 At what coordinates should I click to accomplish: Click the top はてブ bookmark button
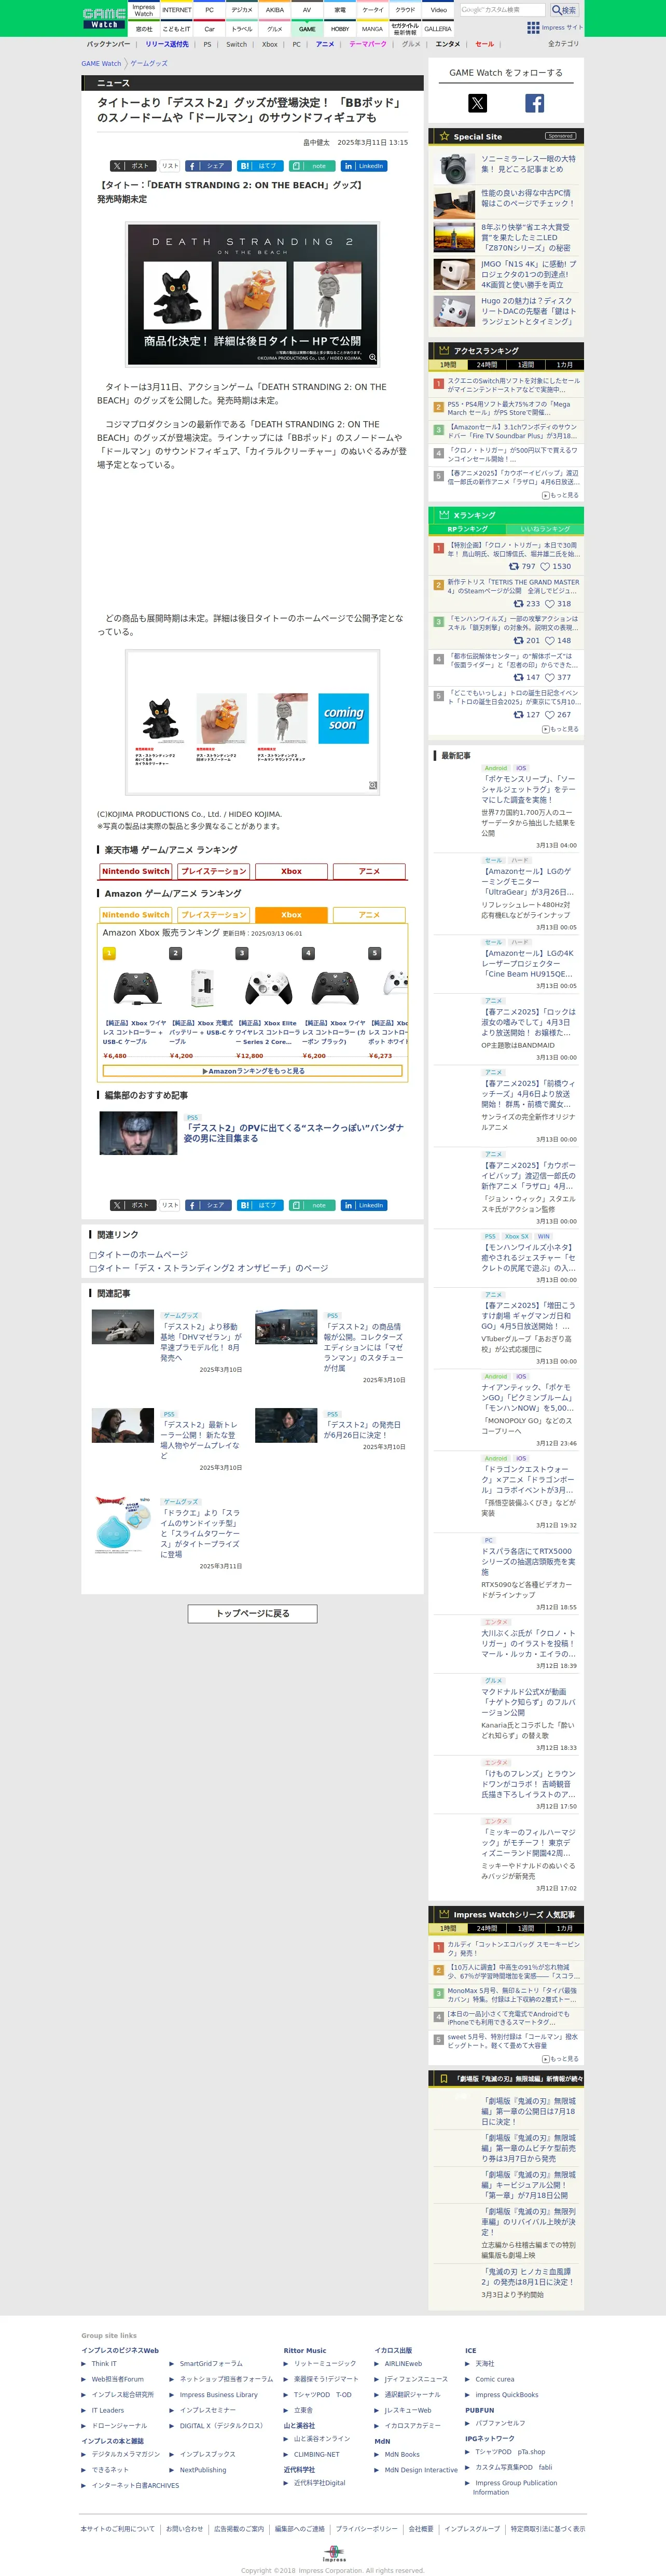click(260, 166)
